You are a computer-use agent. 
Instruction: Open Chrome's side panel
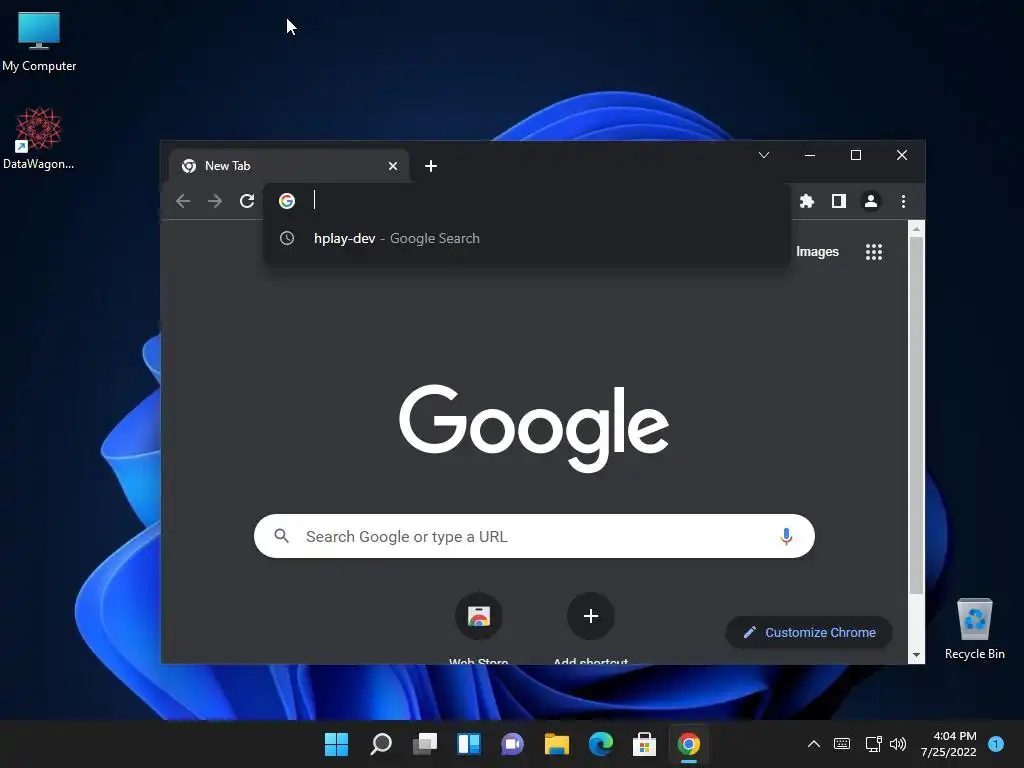[839, 201]
